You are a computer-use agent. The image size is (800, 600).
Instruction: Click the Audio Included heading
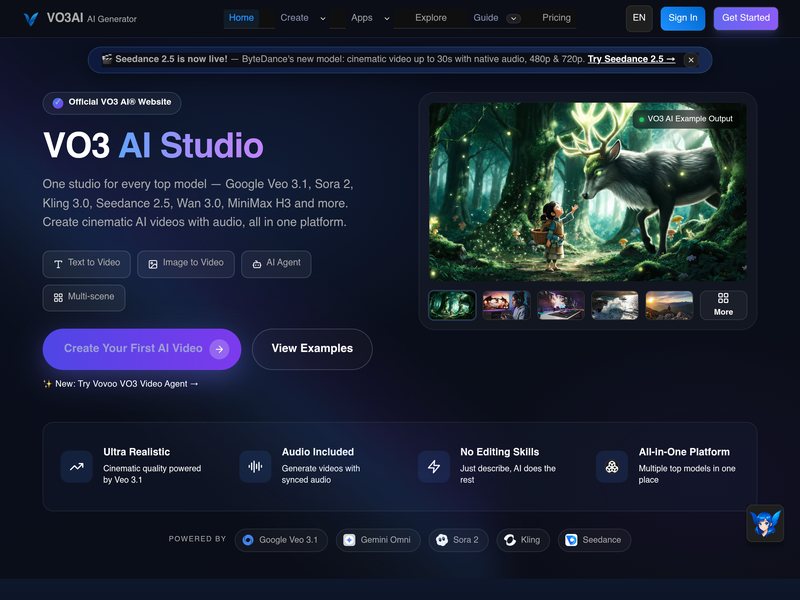(x=317, y=452)
